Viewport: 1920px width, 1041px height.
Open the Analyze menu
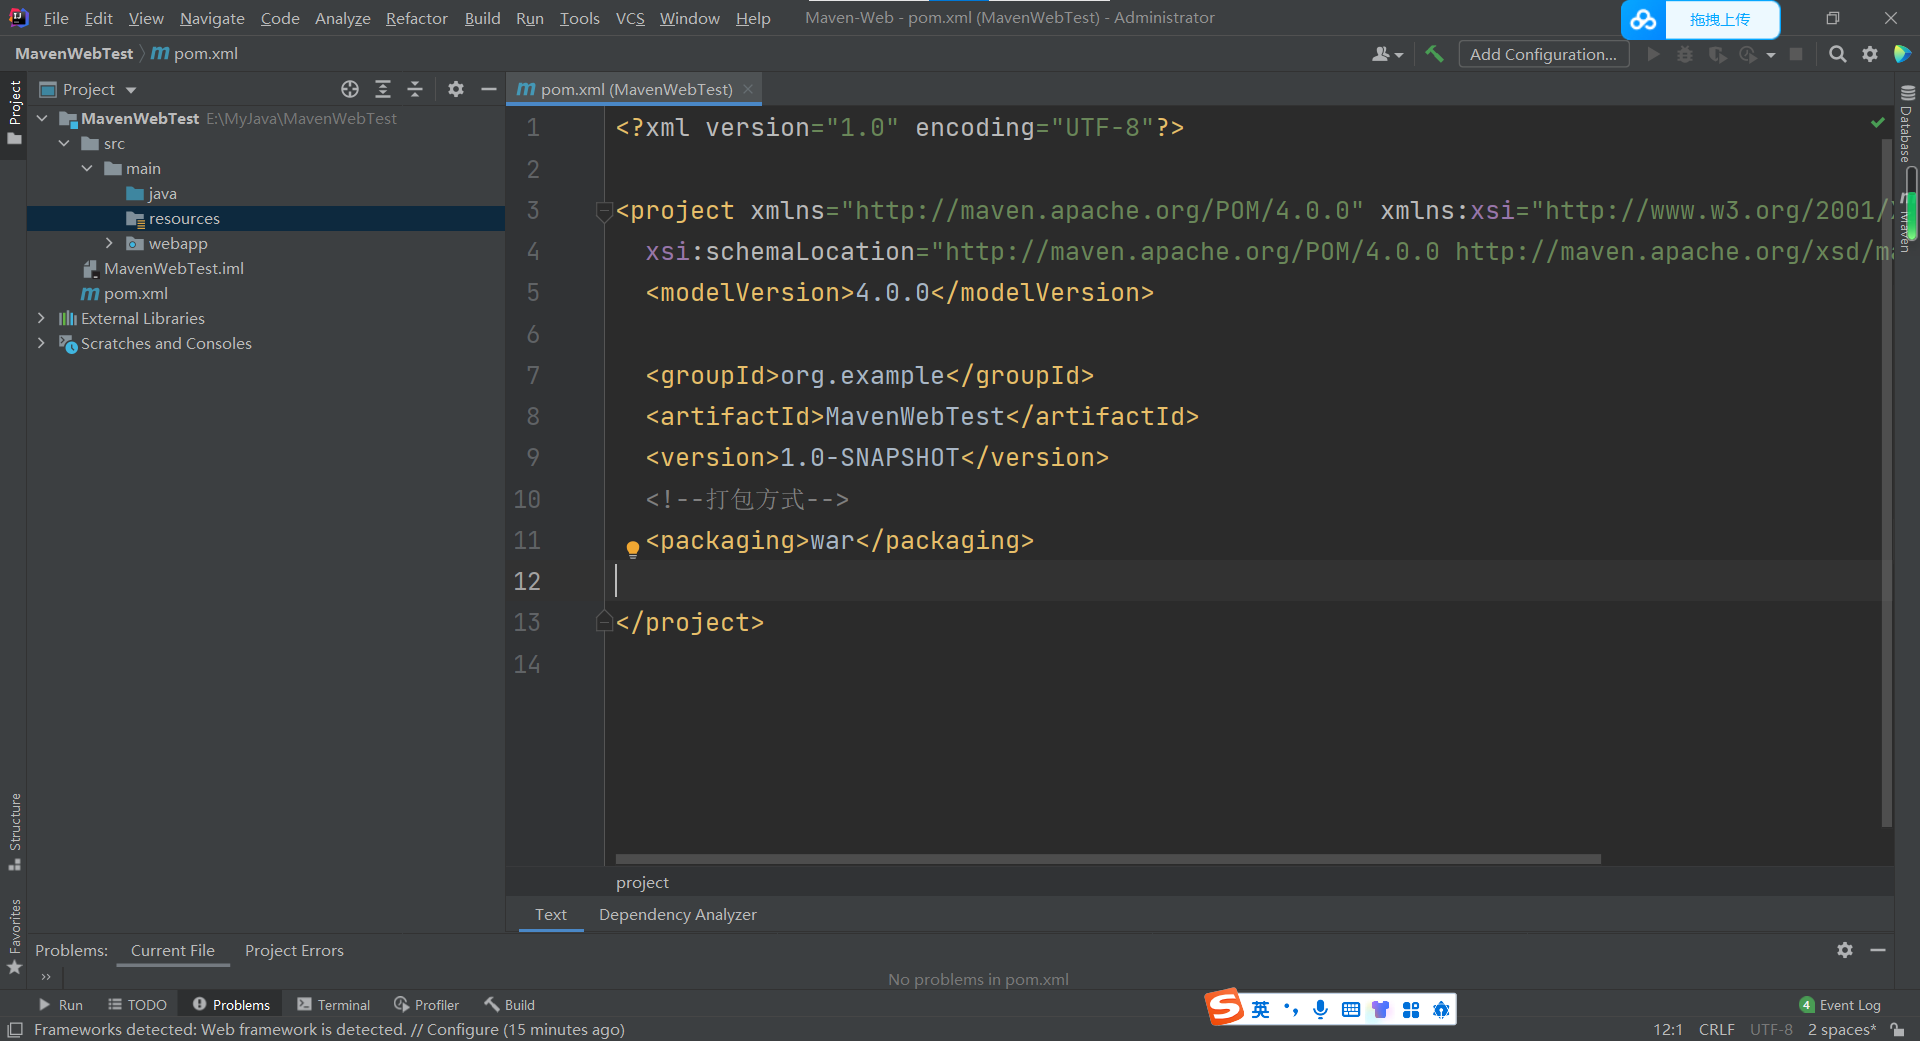[x=342, y=18]
